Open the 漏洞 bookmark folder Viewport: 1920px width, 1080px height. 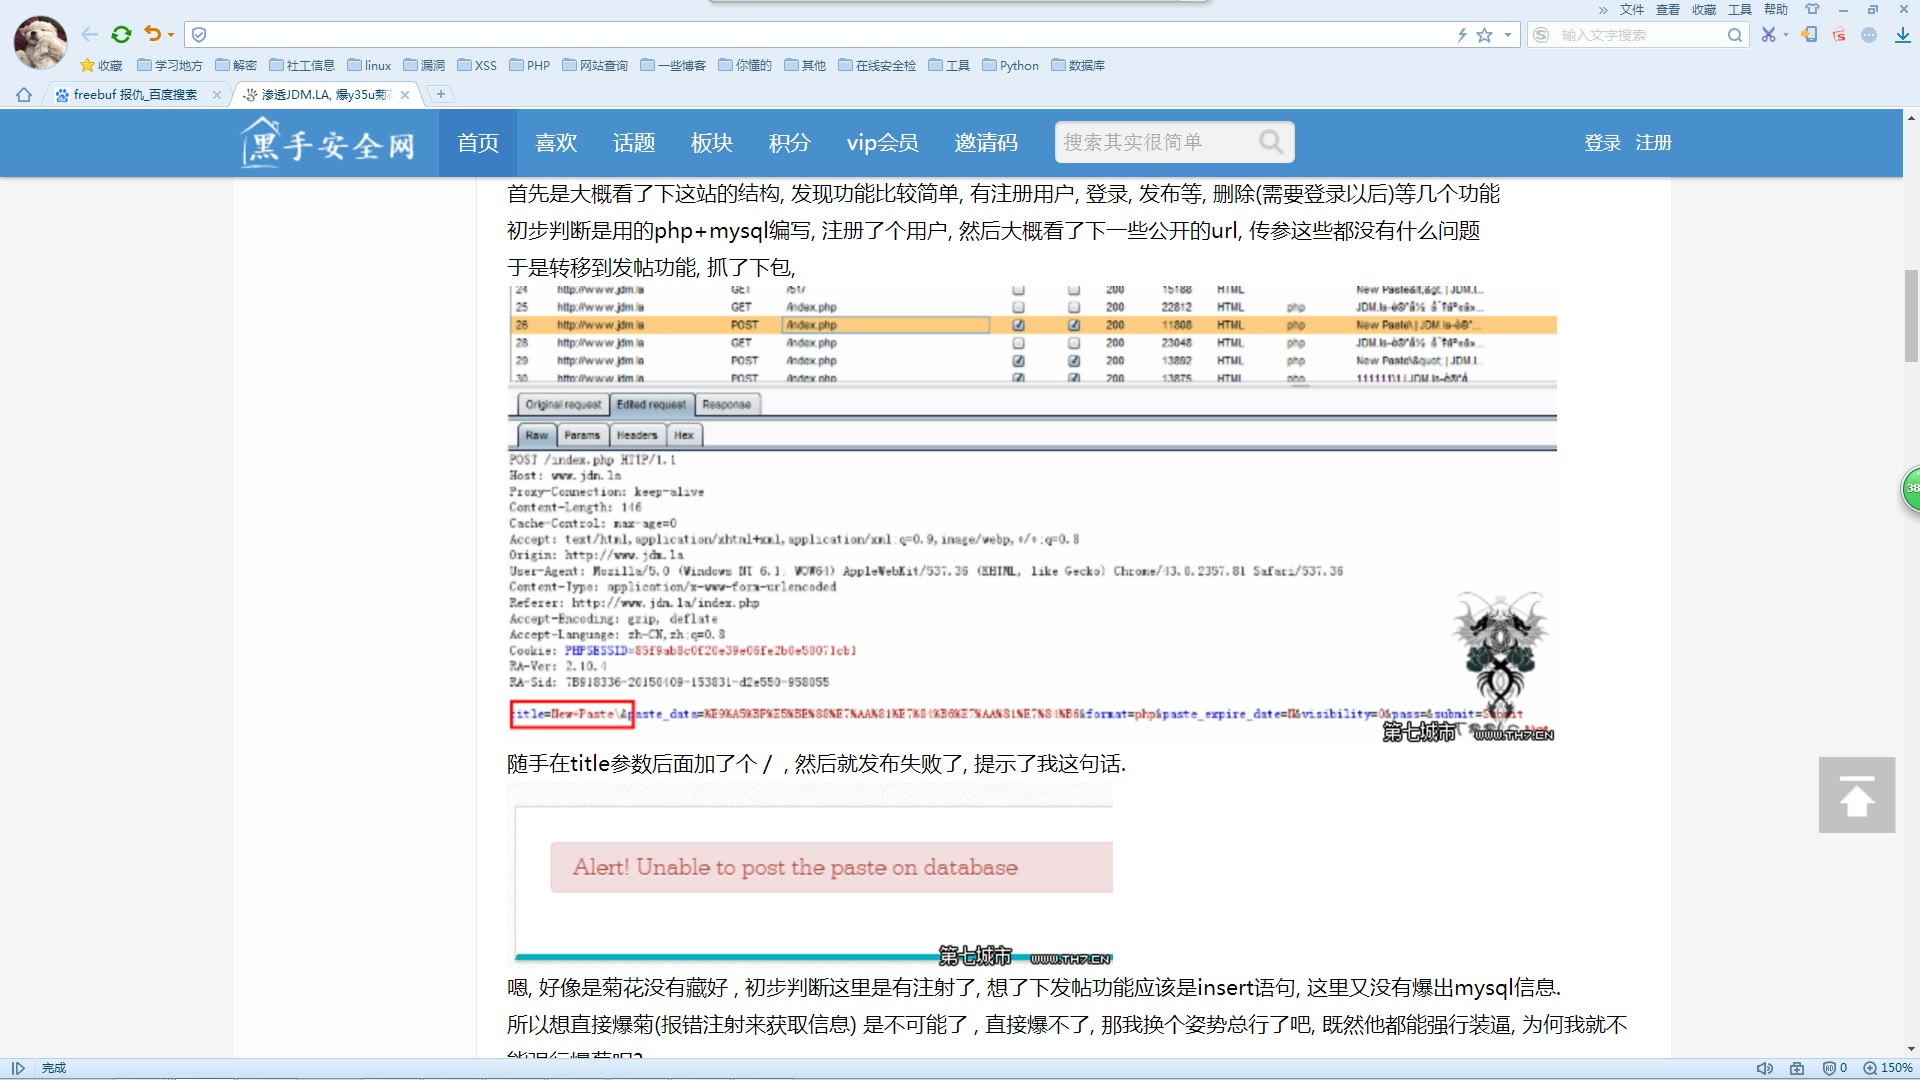point(424,65)
